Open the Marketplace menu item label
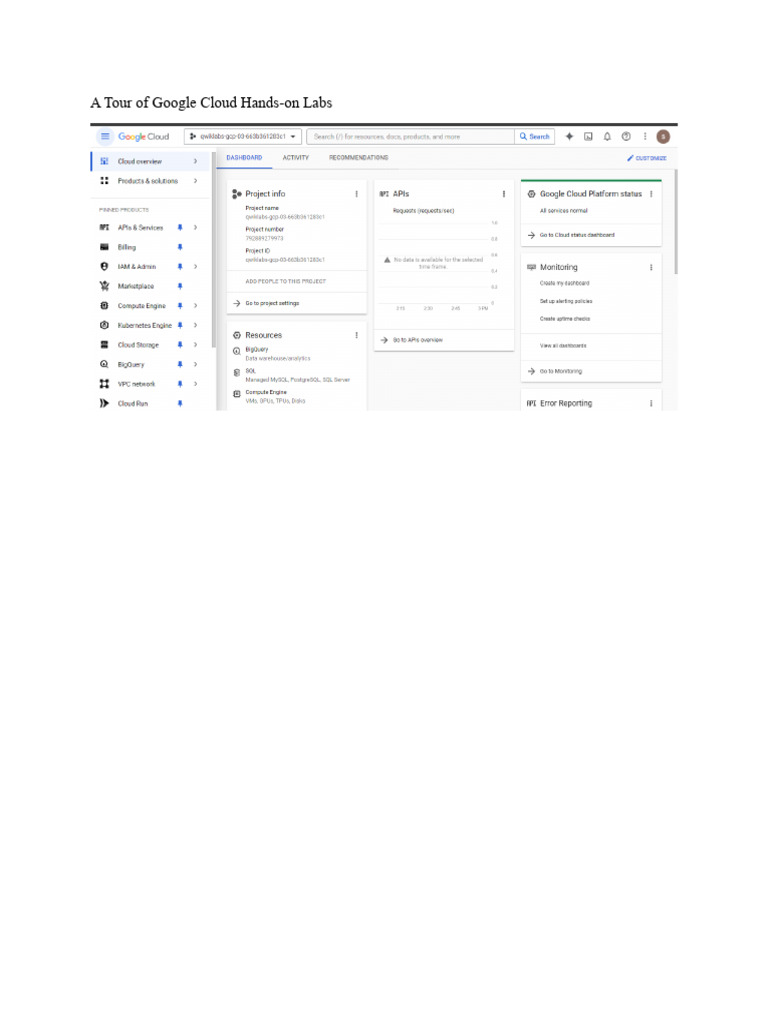Screen dimensions: 768x1024 136,286
